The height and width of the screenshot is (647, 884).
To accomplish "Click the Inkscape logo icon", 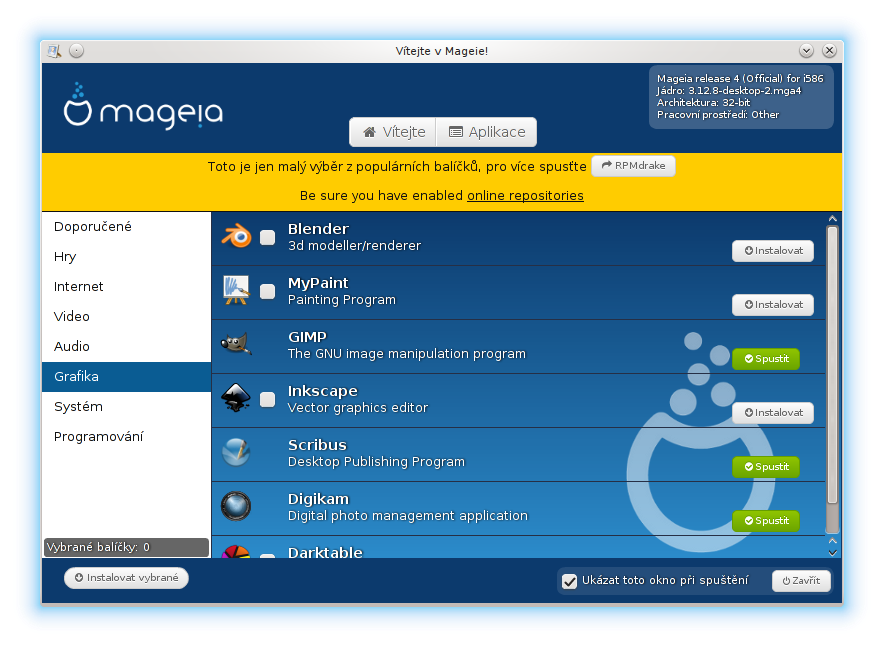I will [x=236, y=399].
